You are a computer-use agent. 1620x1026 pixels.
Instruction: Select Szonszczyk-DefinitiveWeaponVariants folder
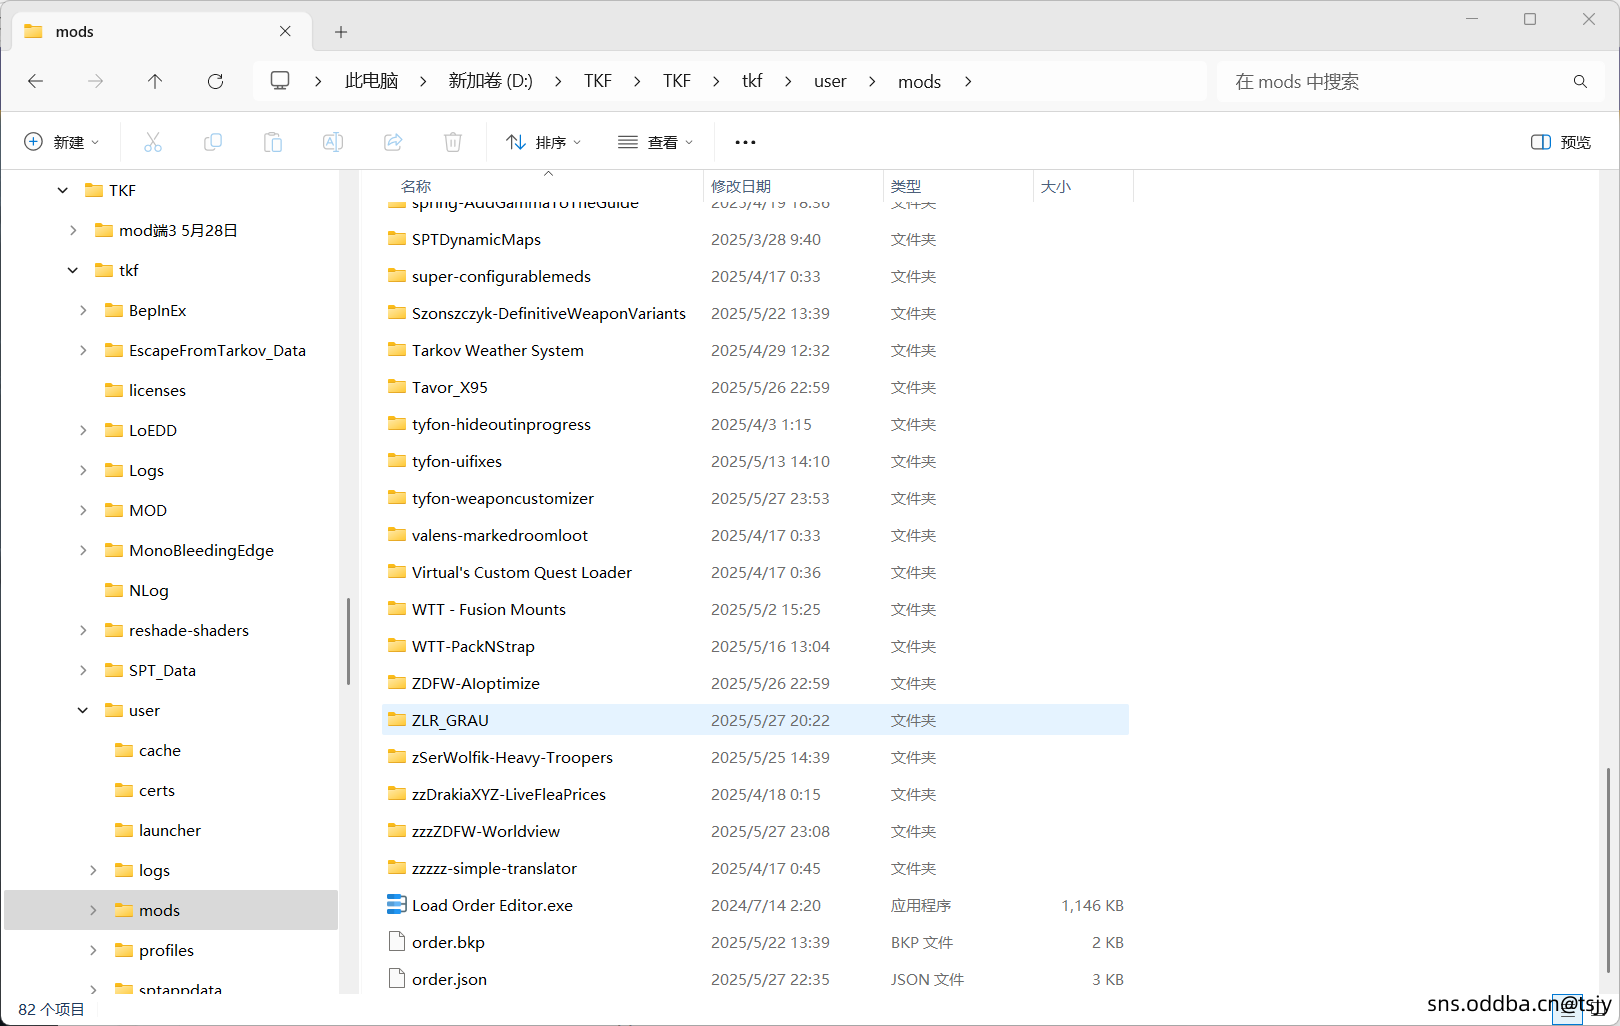(x=549, y=313)
